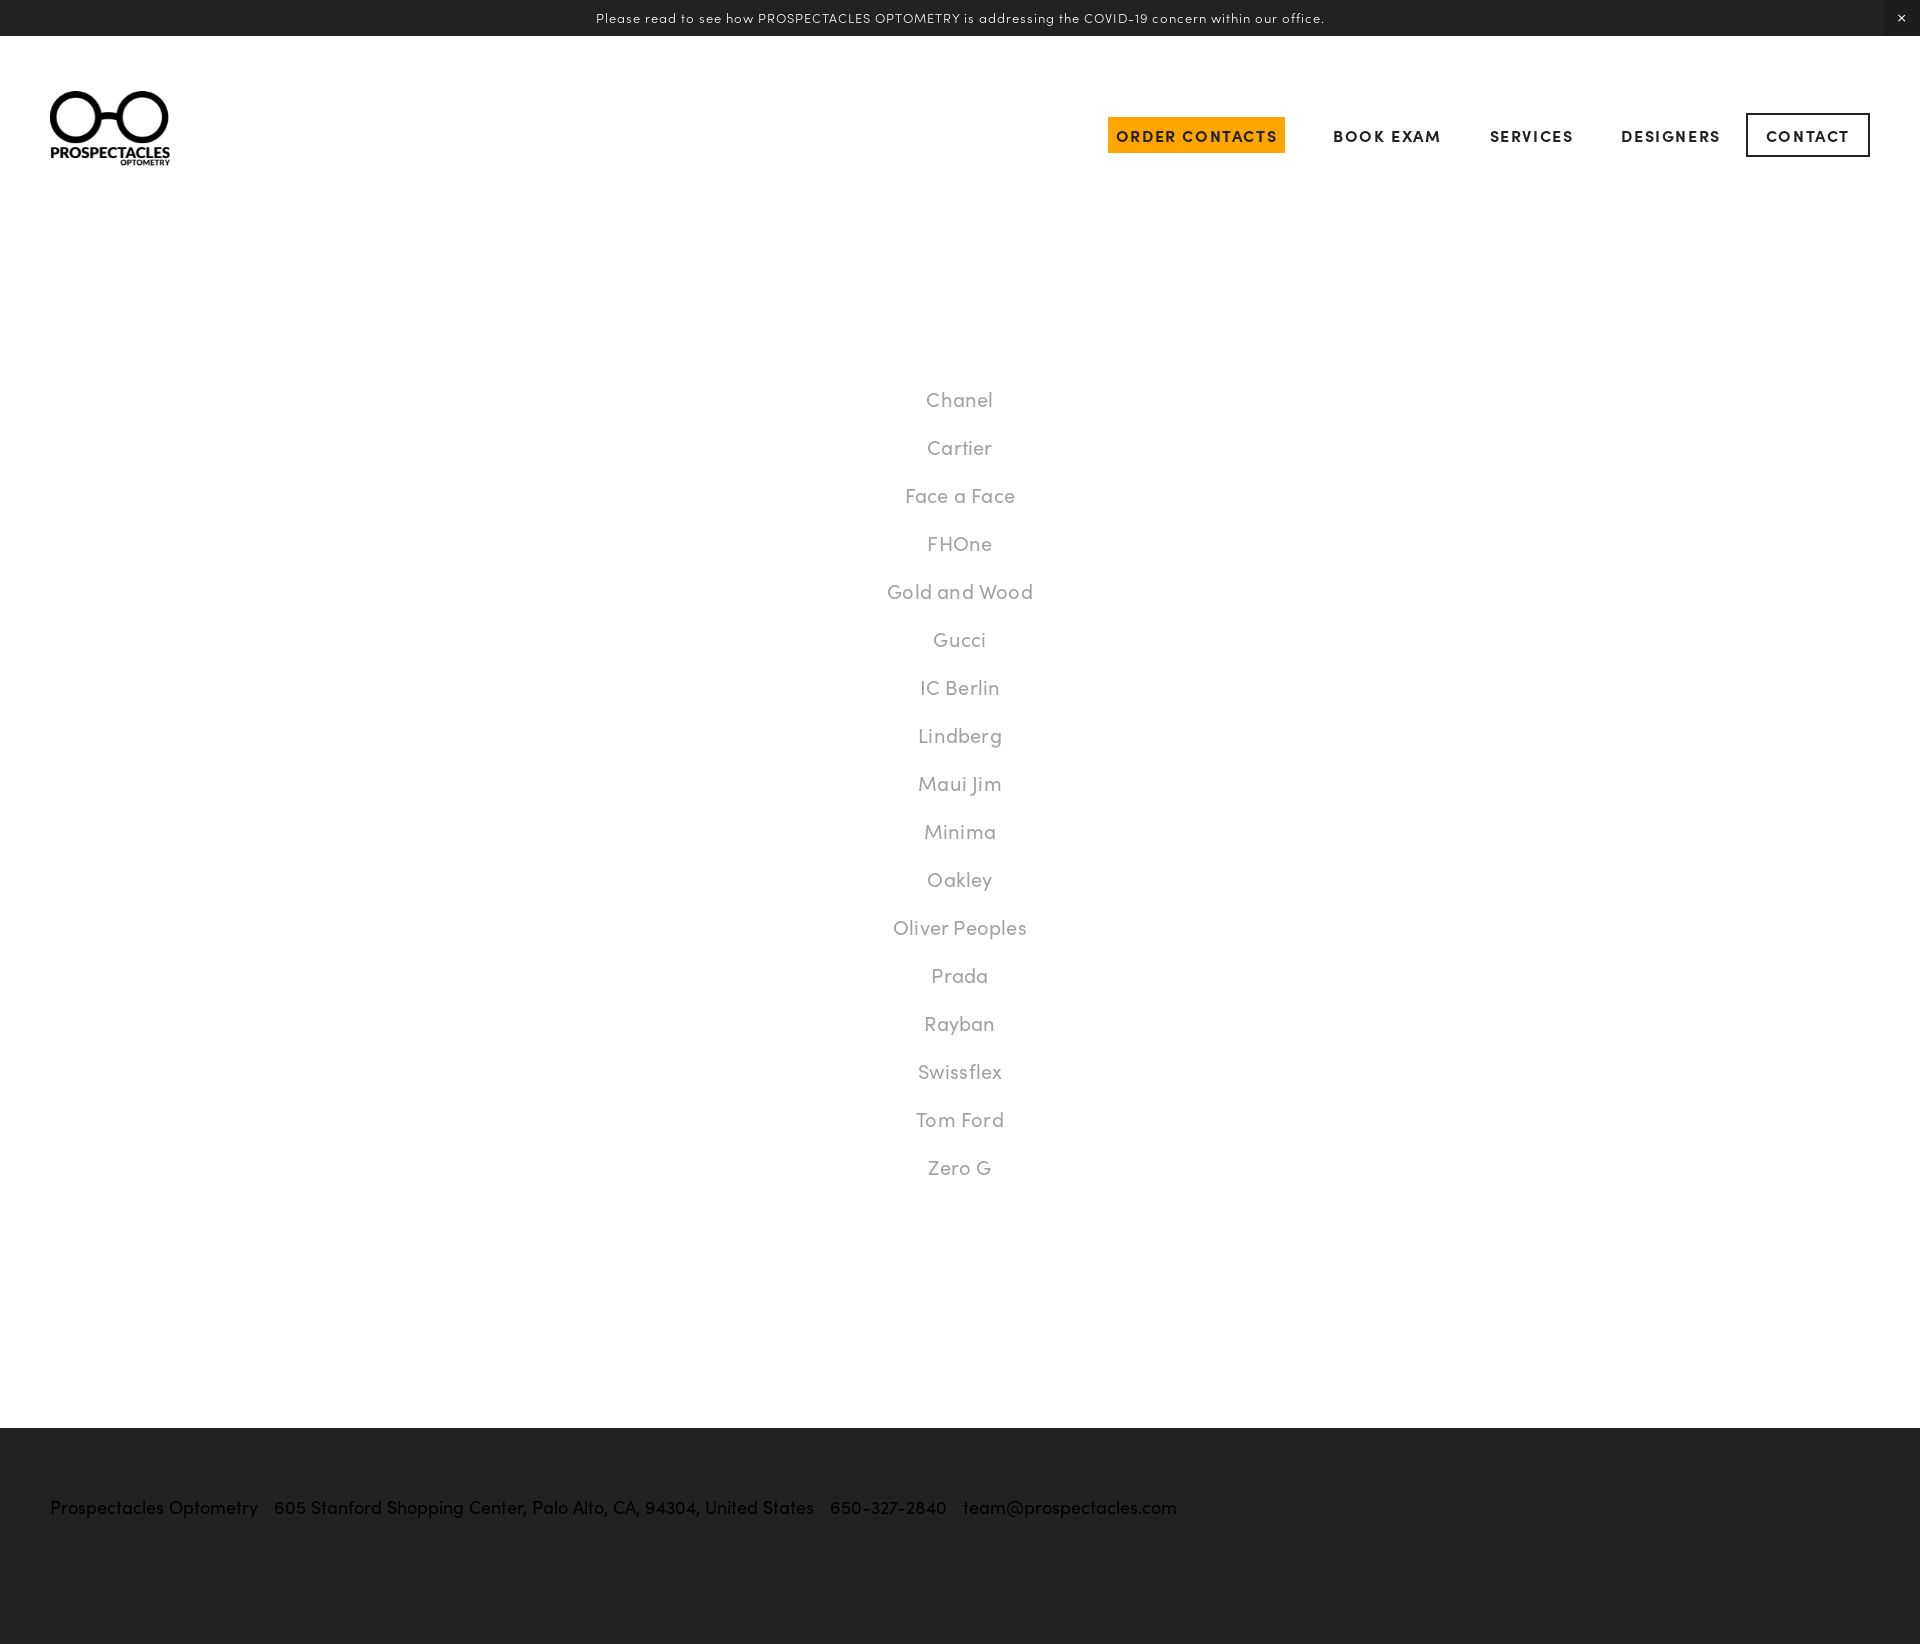
Task: Close the COVID-19 announcement banner
Action: coord(1902,18)
